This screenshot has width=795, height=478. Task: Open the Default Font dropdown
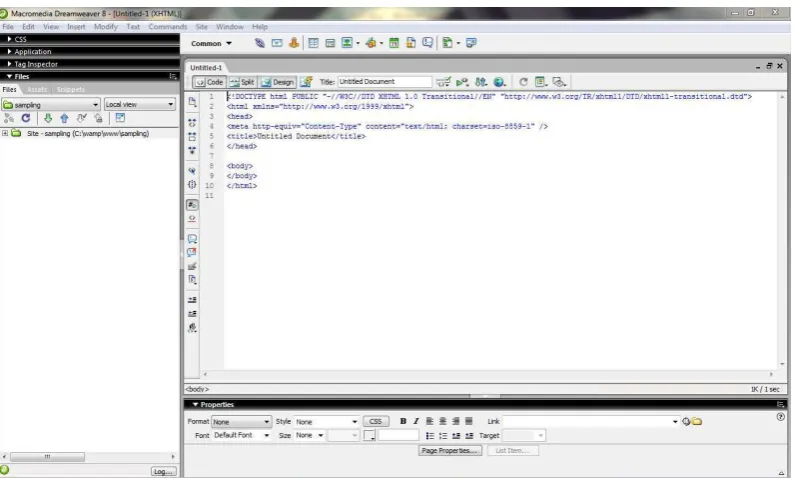point(241,435)
